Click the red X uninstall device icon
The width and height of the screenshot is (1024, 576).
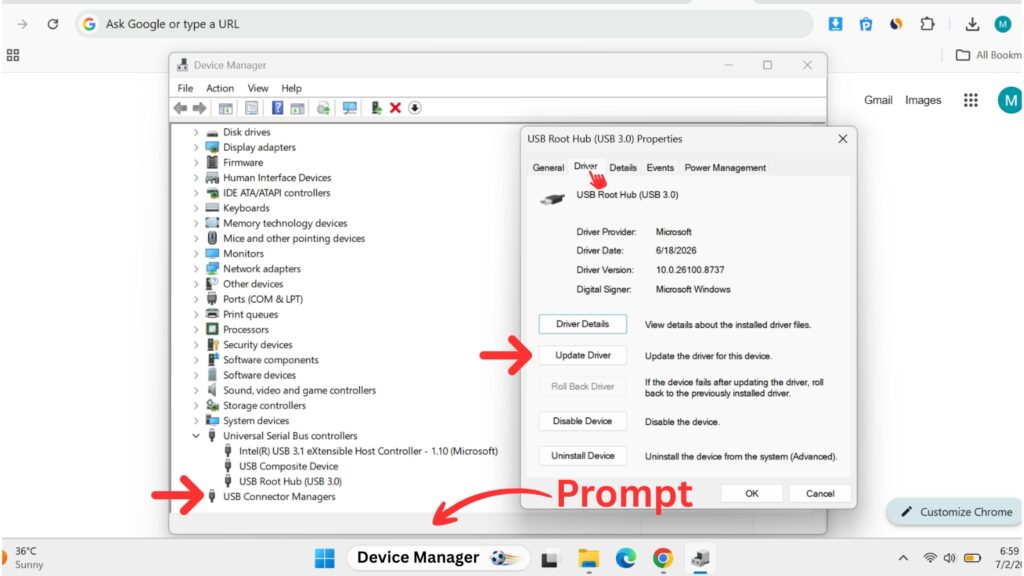pyautogui.click(x=395, y=108)
